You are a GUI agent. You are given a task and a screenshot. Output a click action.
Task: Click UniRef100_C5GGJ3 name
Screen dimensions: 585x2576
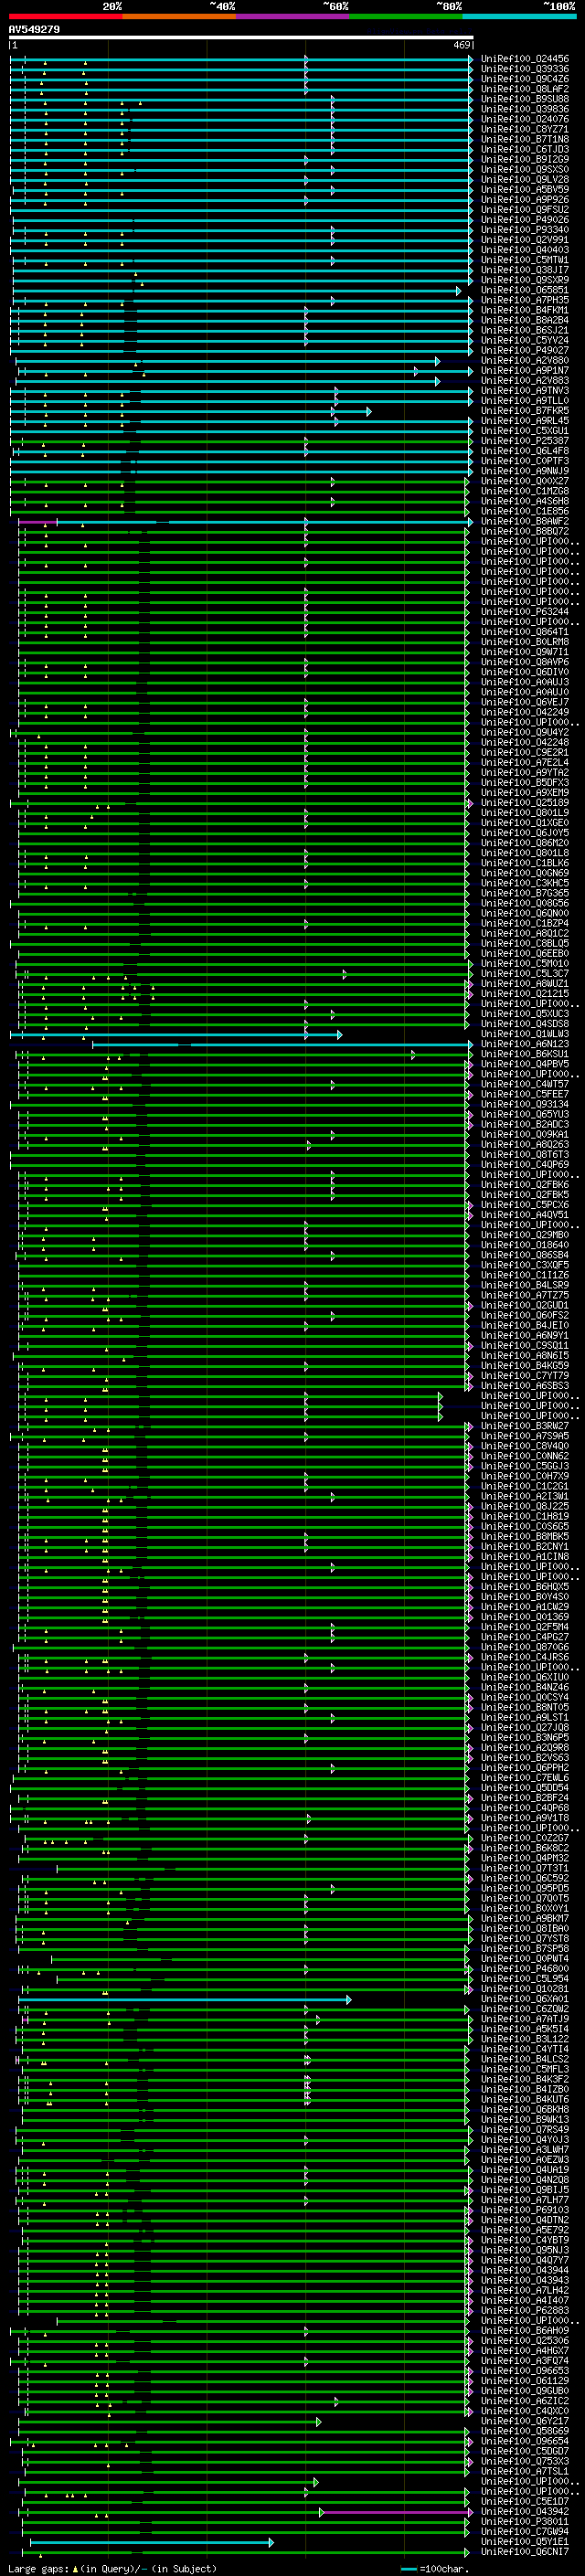pyautogui.click(x=525, y=1466)
